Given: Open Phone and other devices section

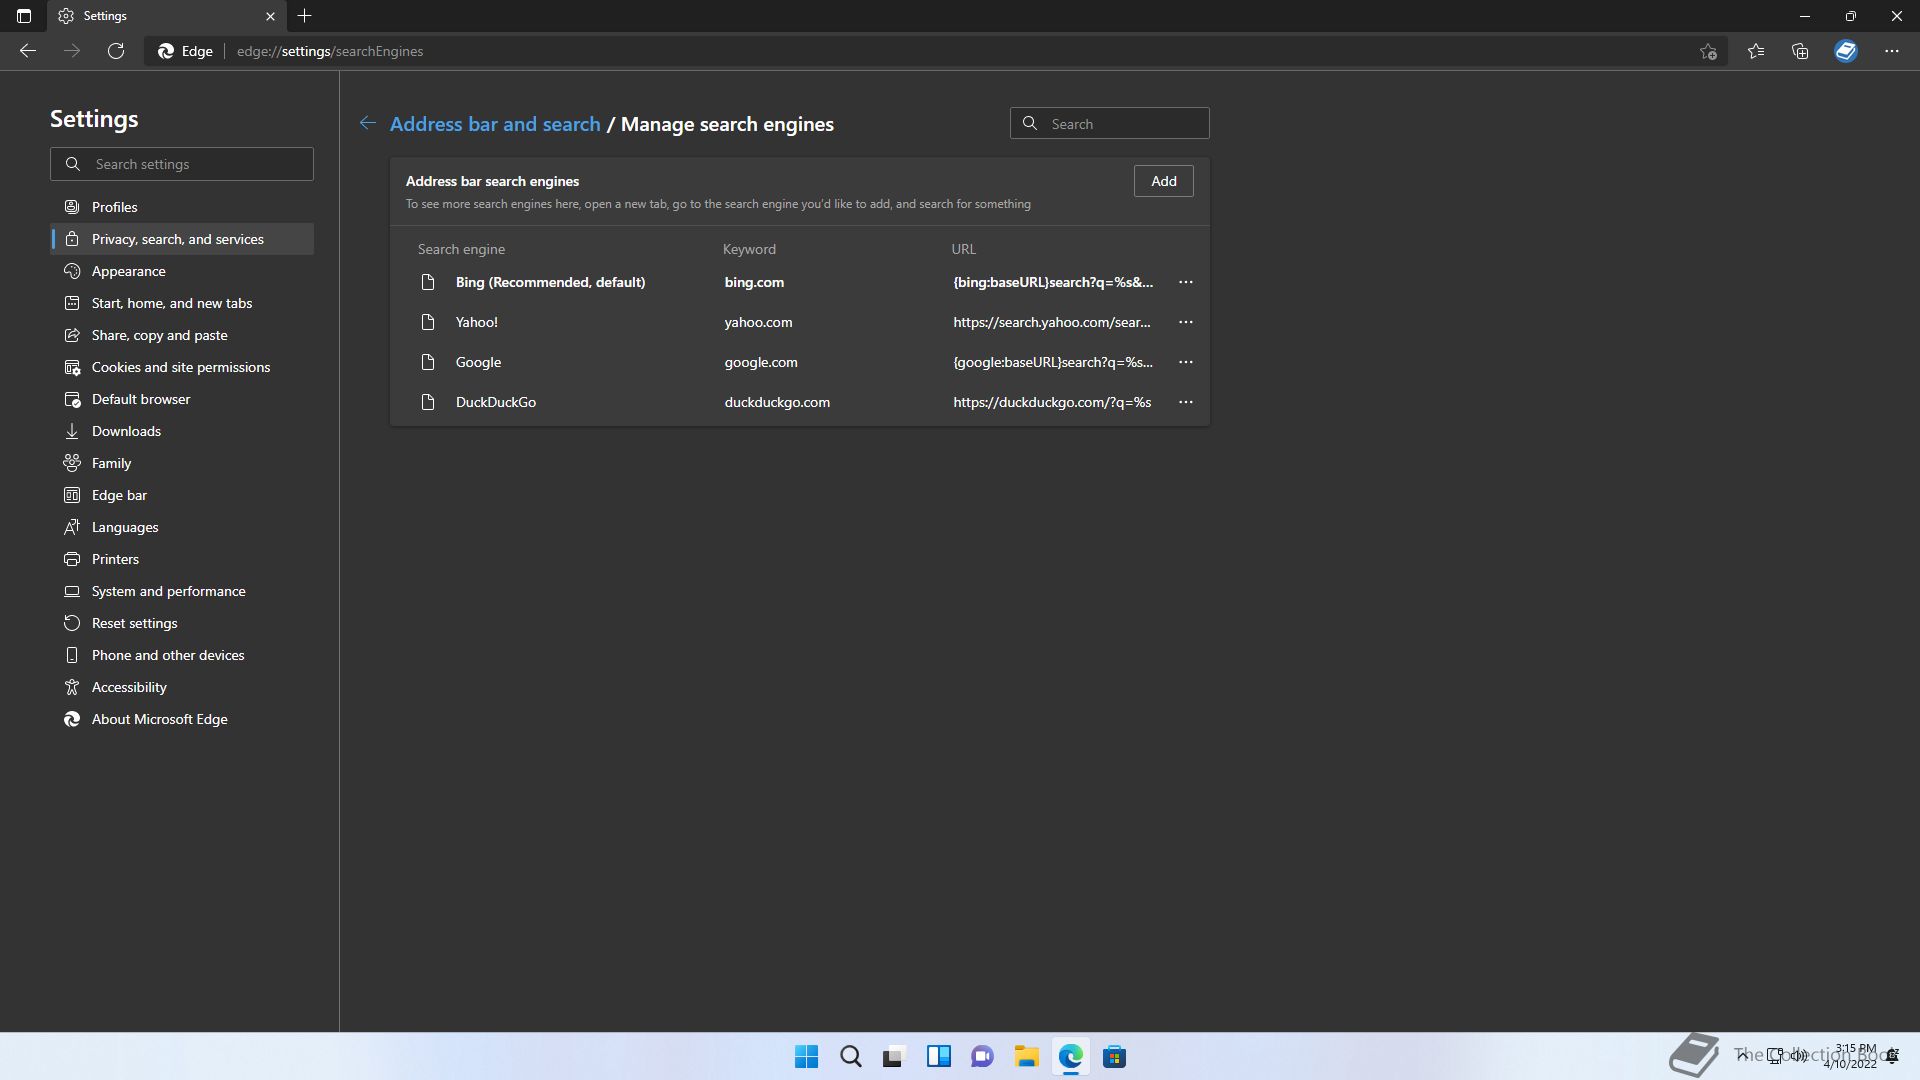Looking at the screenshot, I should pos(182,655).
